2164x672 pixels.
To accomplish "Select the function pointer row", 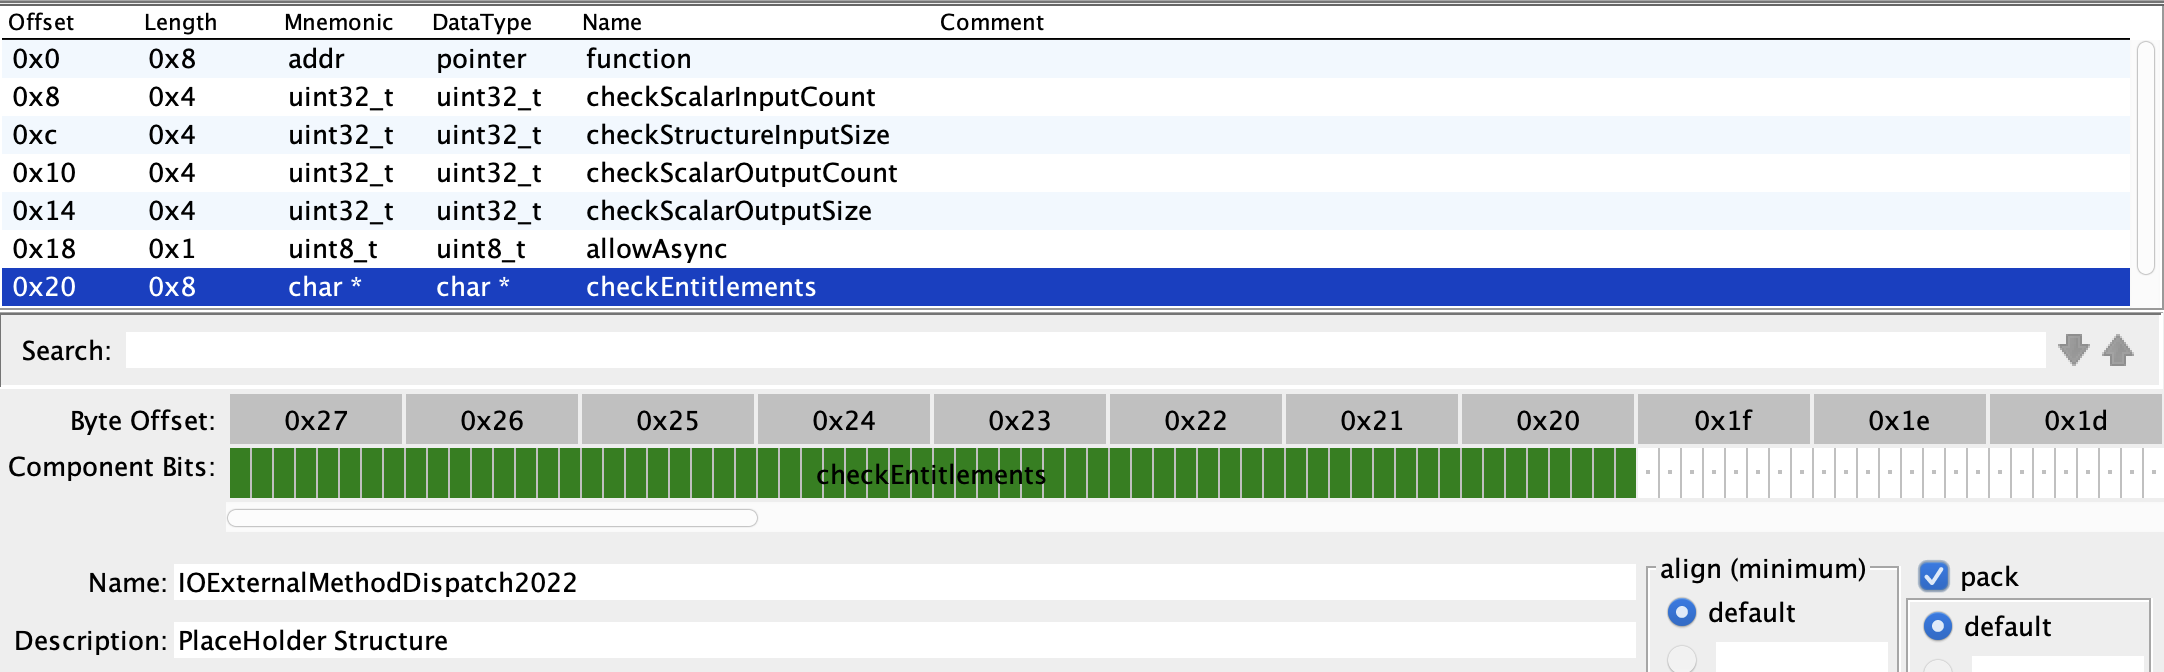I will click(x=638, y=59).
